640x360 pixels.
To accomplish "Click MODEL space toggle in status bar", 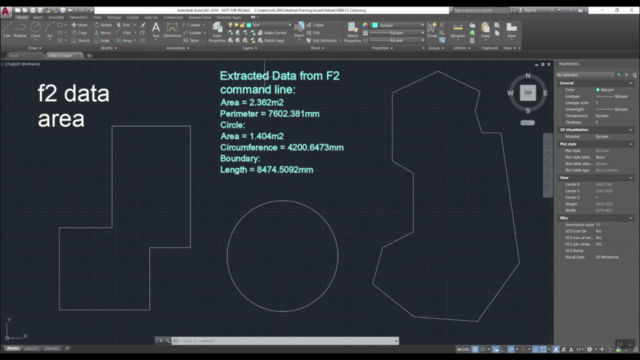I will coord(463,349).
